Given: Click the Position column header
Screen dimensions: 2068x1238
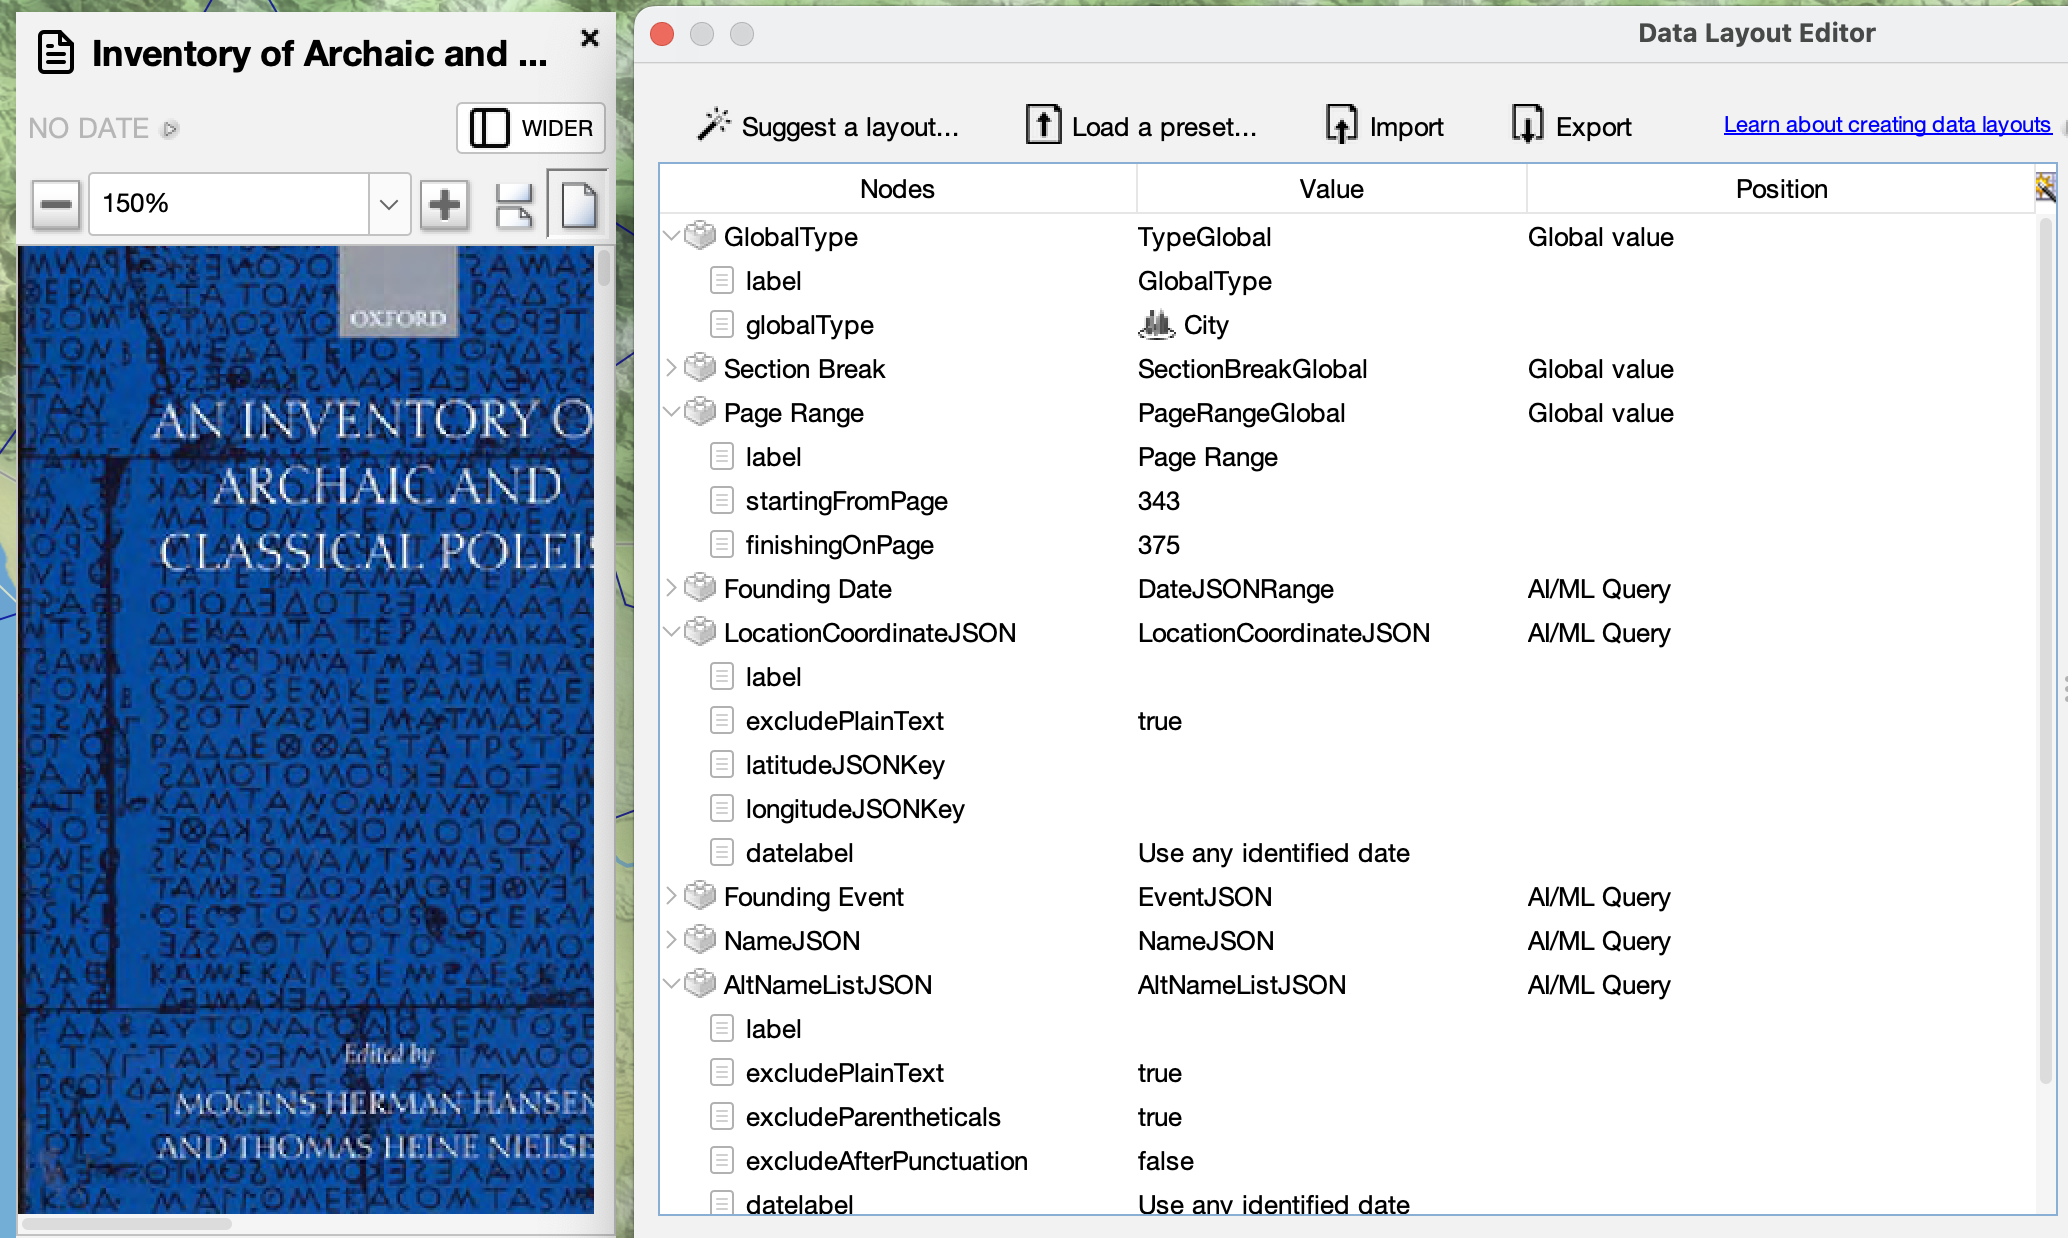Looking at the screenshot, I should tap(1780, 189).
